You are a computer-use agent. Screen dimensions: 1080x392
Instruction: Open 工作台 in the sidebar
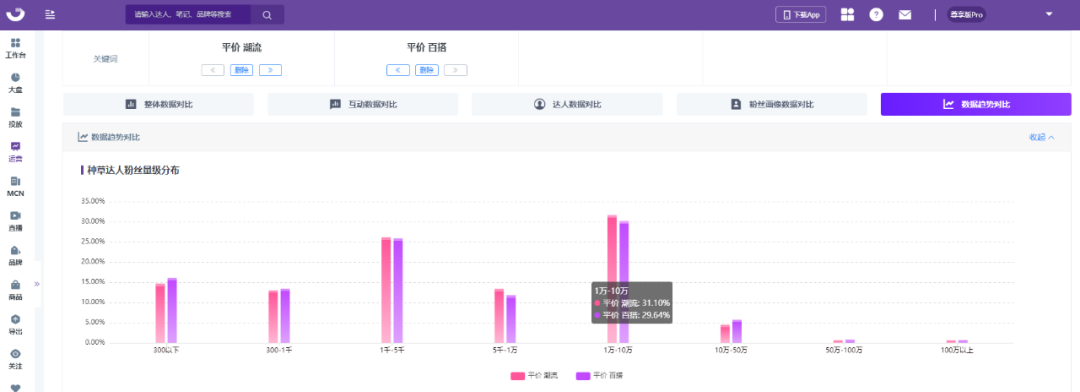point(15,48)
